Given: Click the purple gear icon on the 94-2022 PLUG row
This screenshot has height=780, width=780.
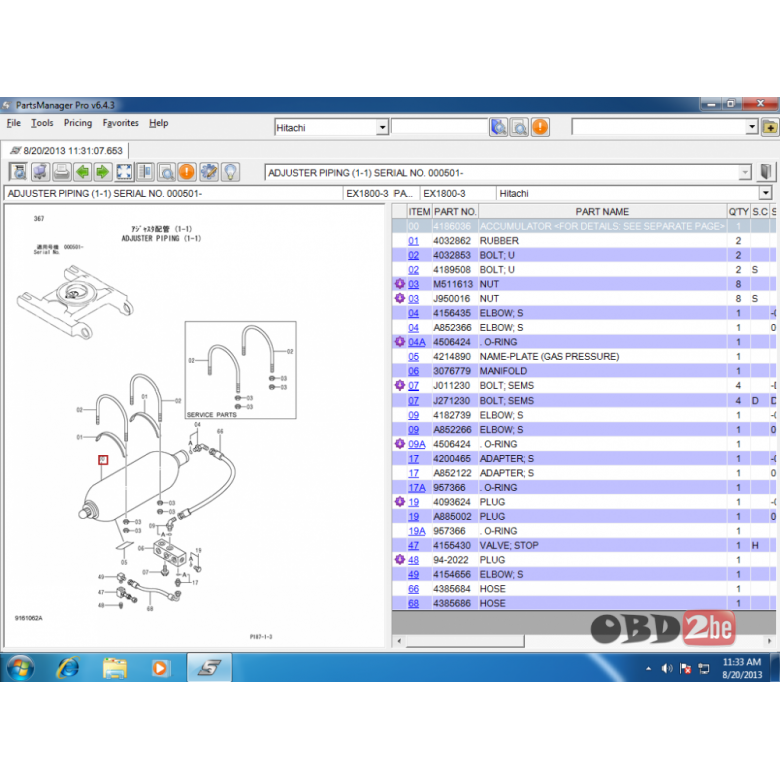Looking at the screenshot, I should [x=399, y=560].
